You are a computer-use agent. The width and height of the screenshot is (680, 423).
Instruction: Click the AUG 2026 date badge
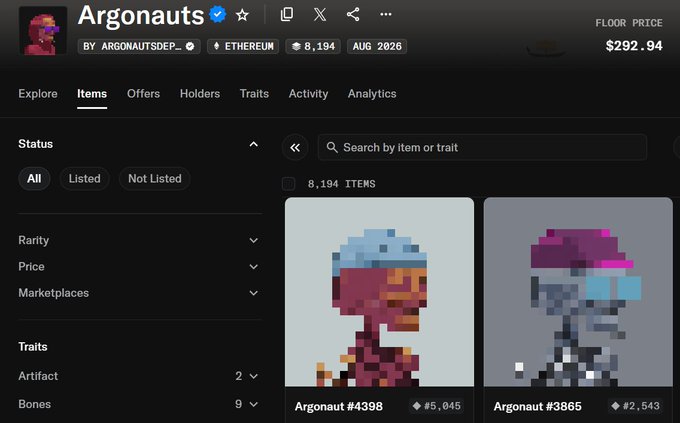click(x=377, y=46)
